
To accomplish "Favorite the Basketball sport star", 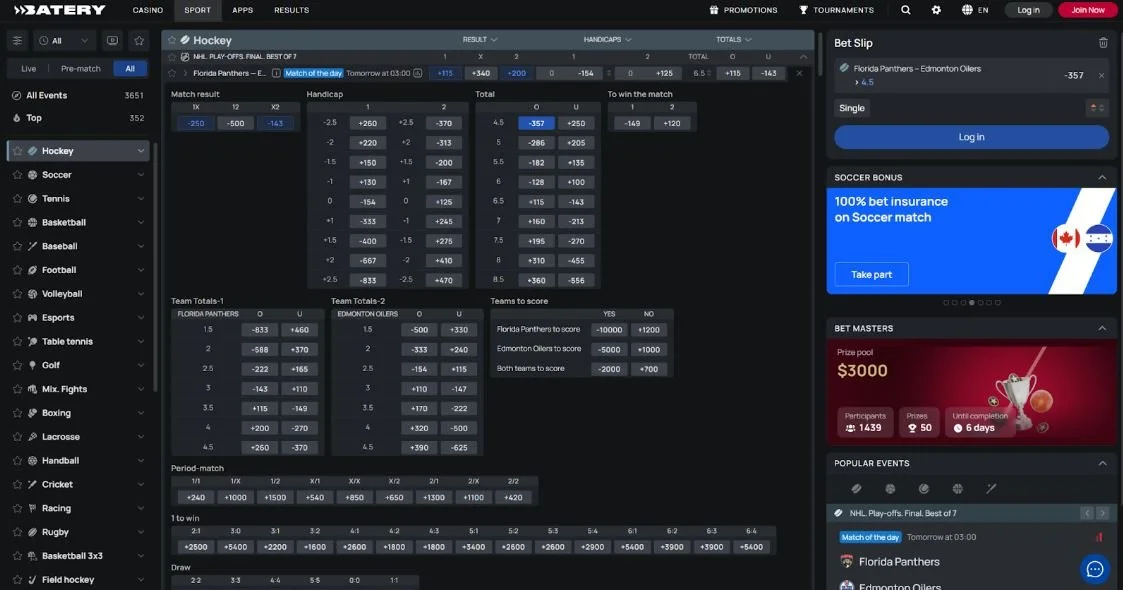I will coord(17,223).
